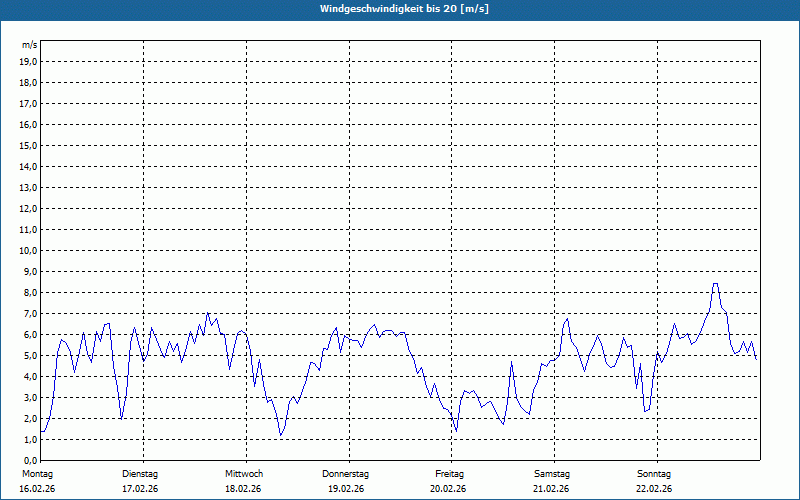The image size is (800, 500).
Task: Click the 'Samstag' day label
Action: (552, 474)
